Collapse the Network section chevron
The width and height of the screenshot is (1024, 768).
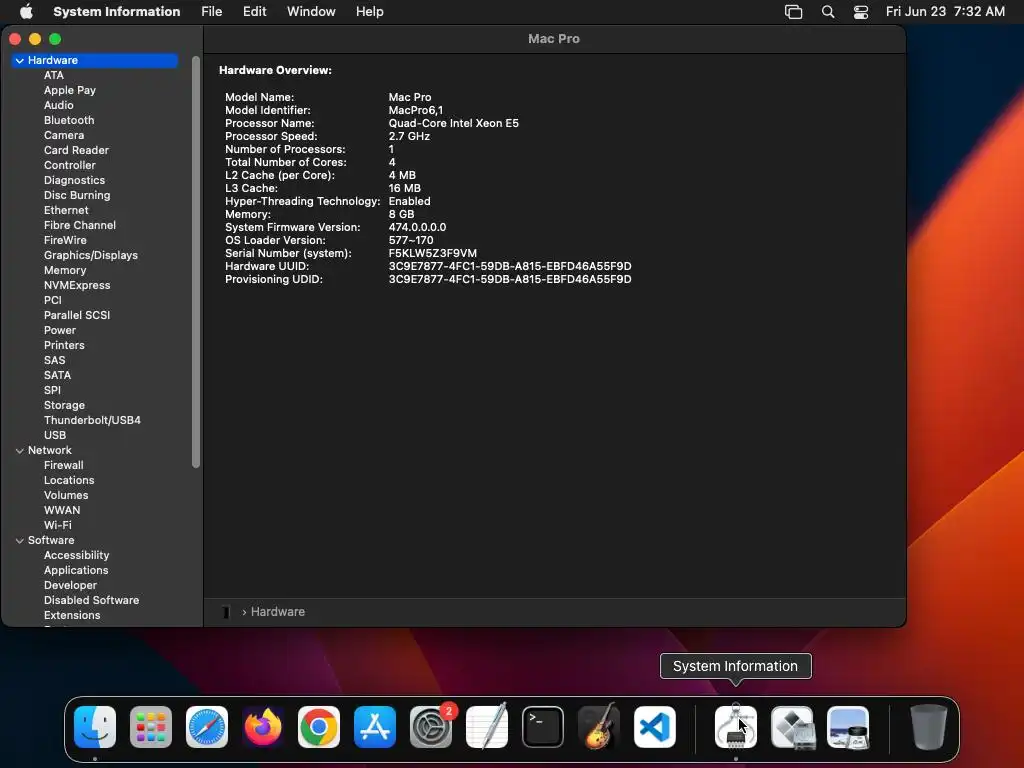point(20,451)
